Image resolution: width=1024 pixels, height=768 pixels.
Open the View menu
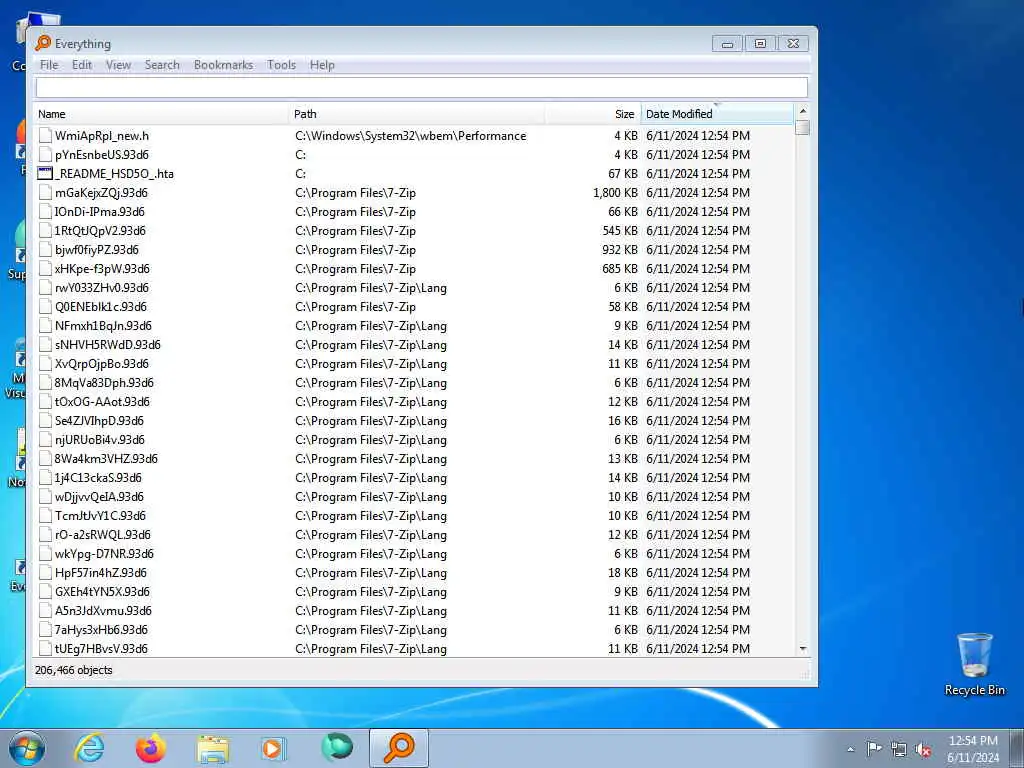(118, 65)
